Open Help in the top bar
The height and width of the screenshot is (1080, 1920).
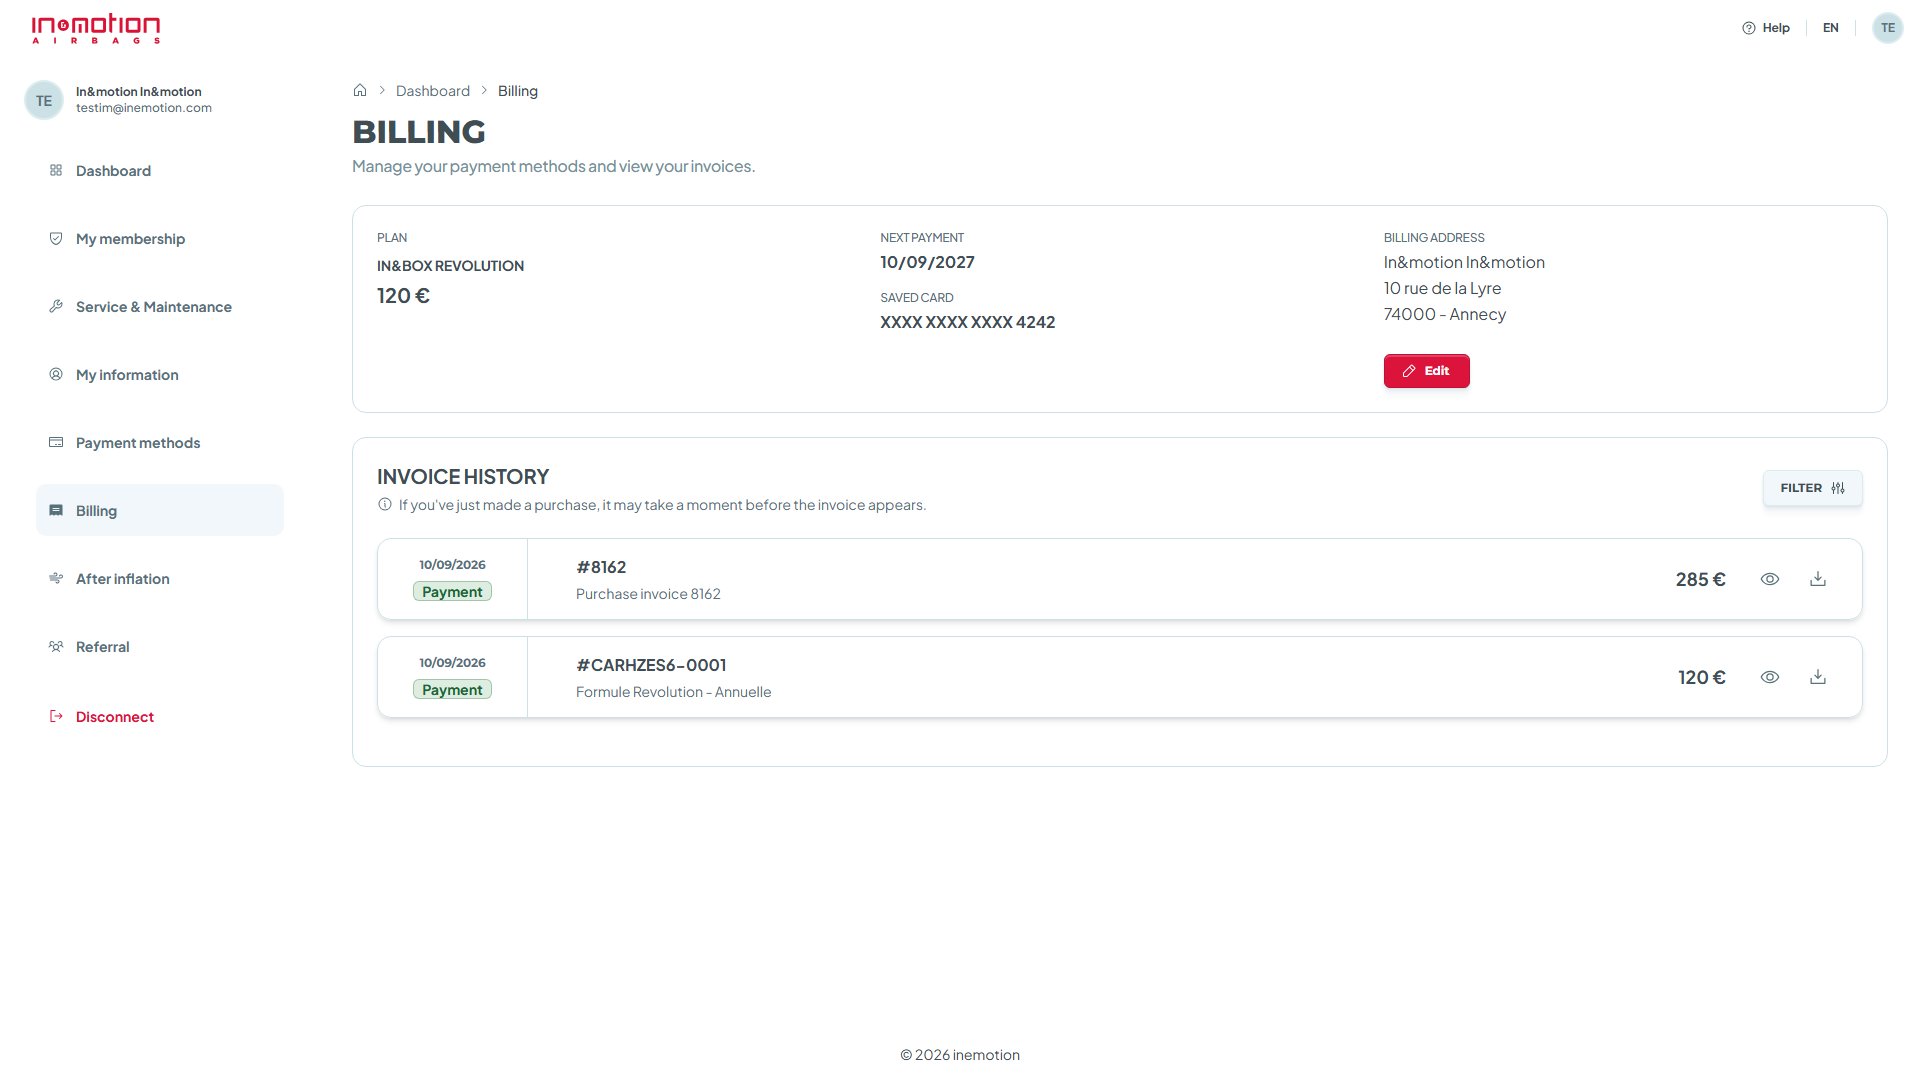click(x=1766, y=28)
